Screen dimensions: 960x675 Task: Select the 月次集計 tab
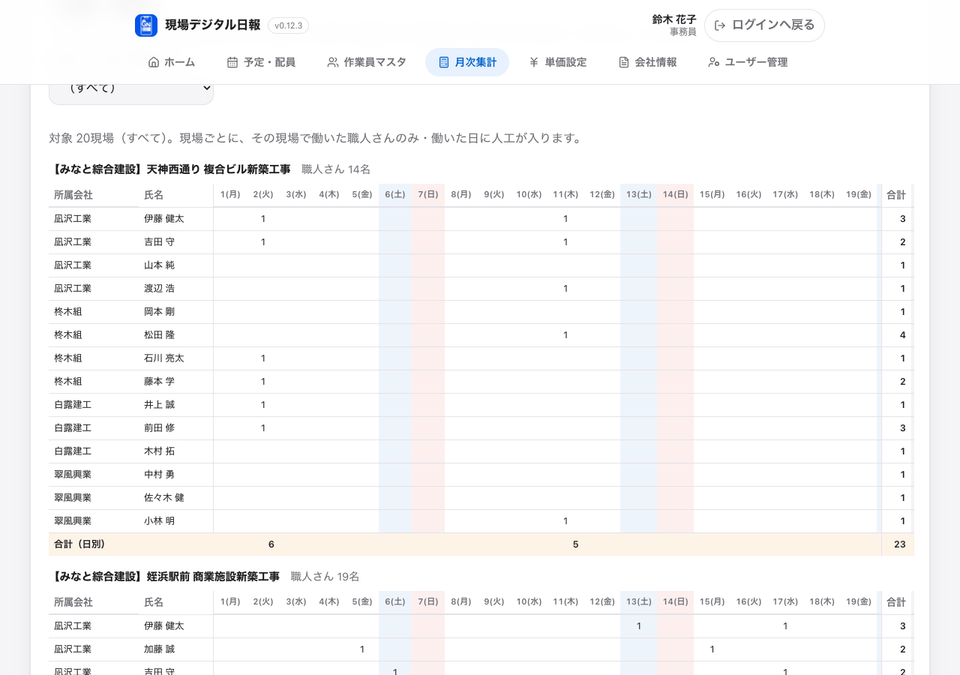pos(467,62)
